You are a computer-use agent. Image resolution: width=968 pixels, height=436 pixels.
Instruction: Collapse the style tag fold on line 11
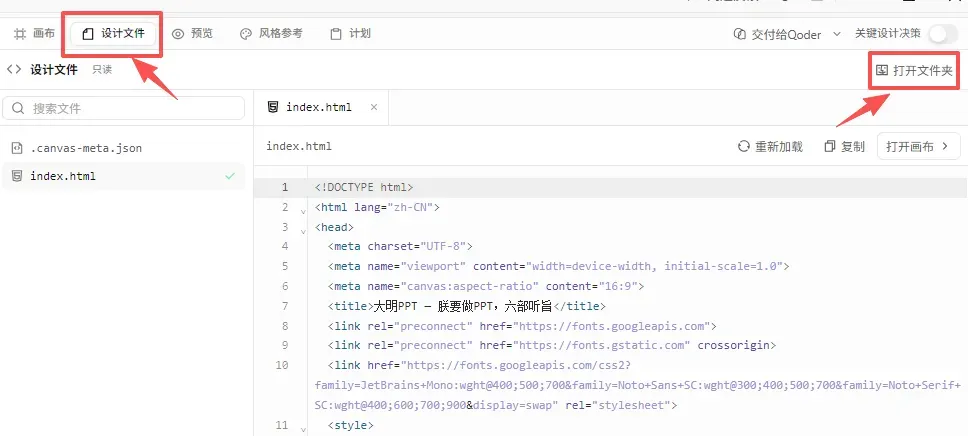point(302,428)
